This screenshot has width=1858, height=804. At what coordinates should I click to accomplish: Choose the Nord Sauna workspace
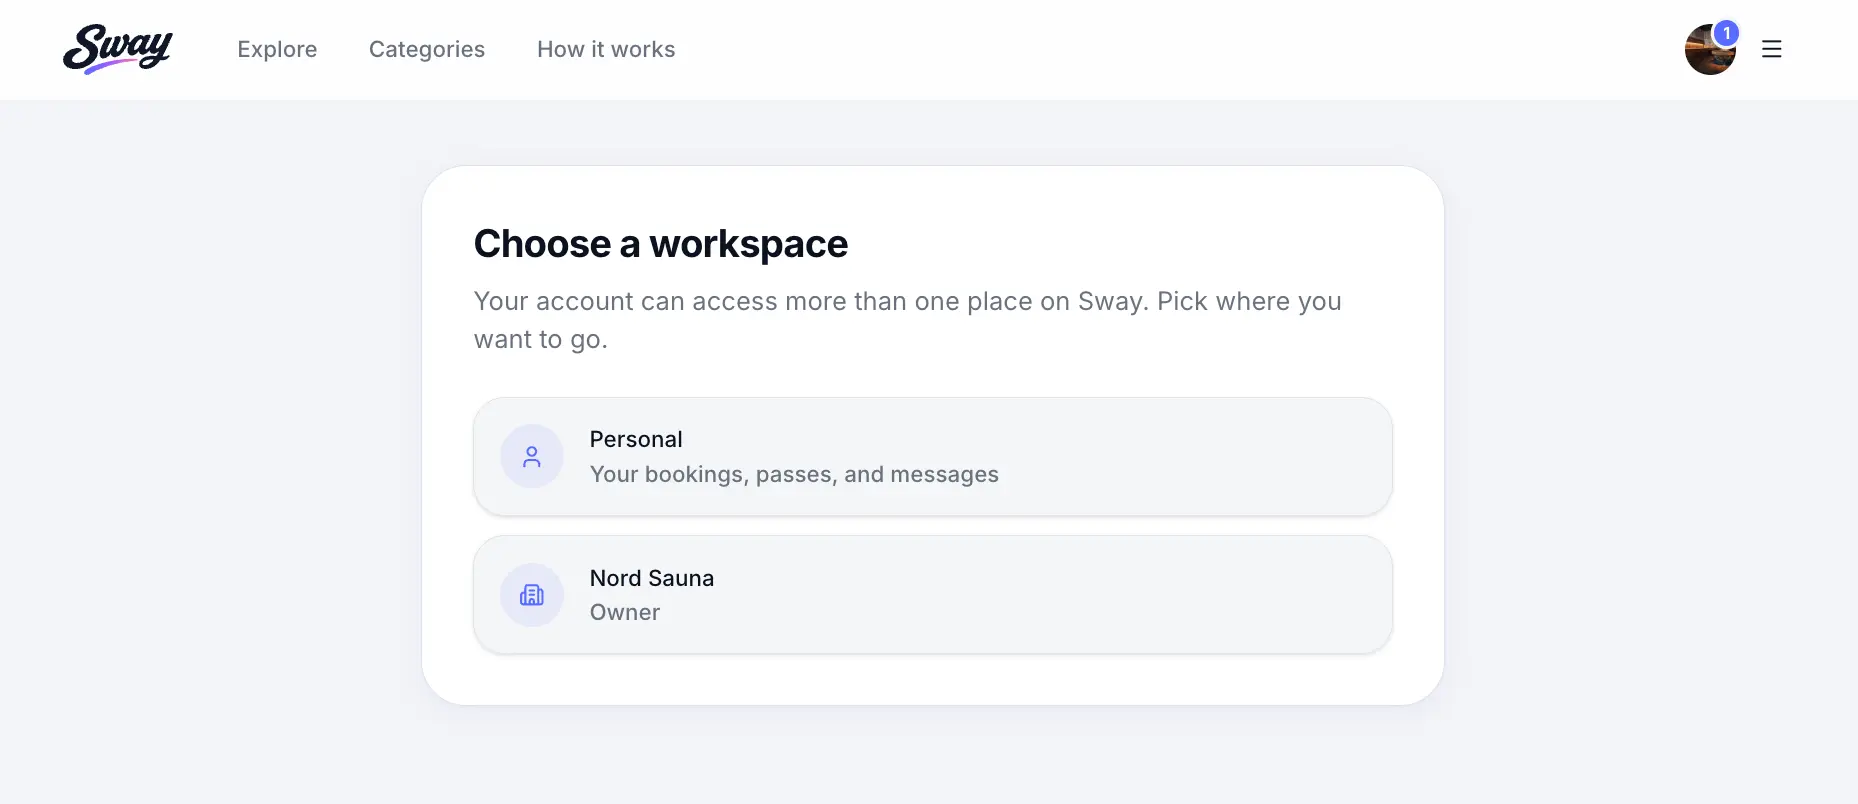pyautogui.click(x=933, y=595)
